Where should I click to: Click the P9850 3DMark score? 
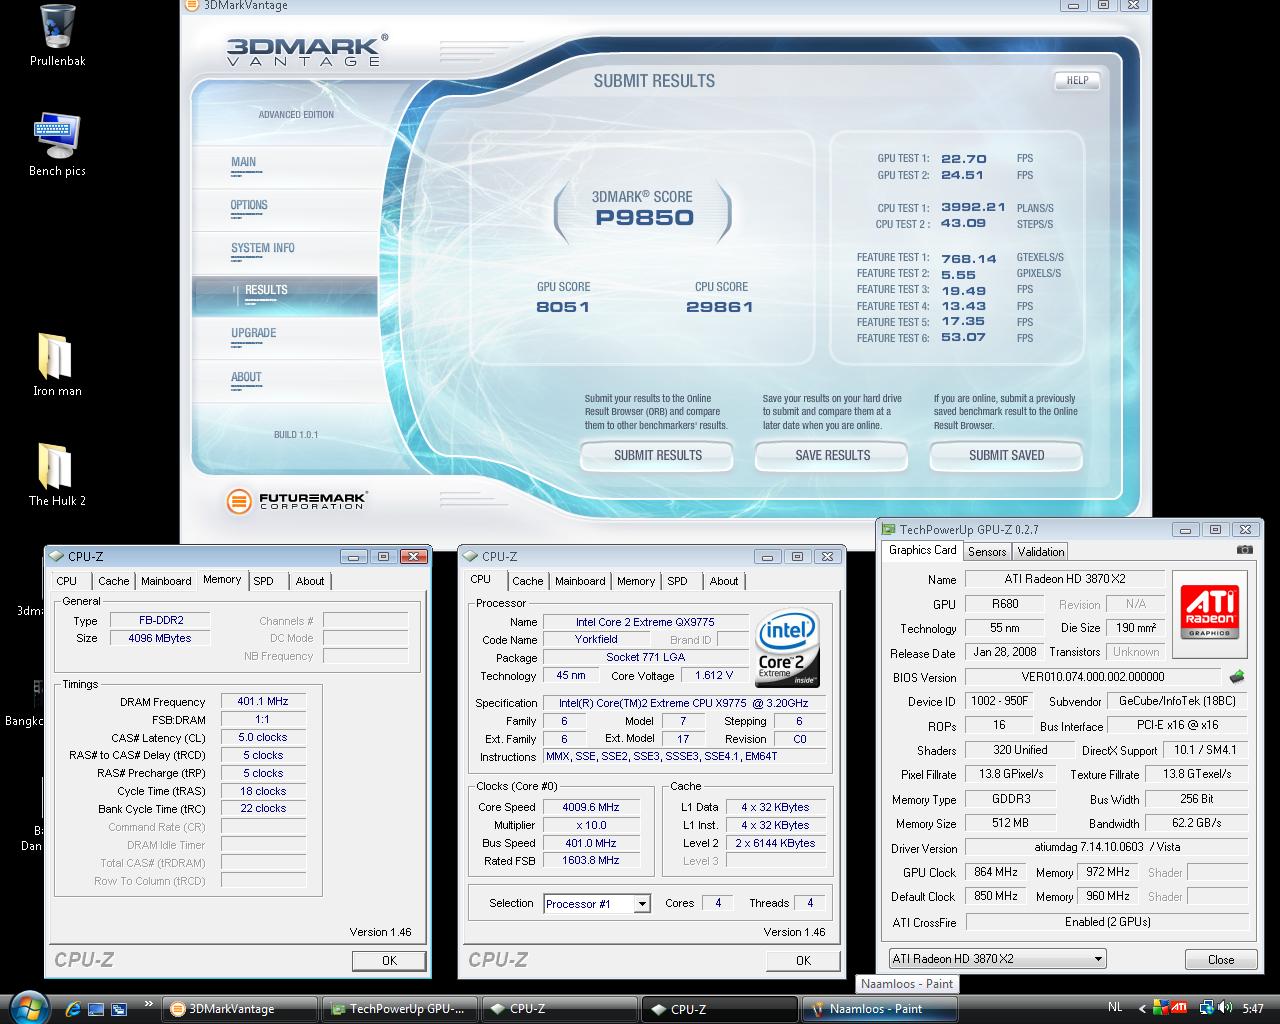pos(644,218)
